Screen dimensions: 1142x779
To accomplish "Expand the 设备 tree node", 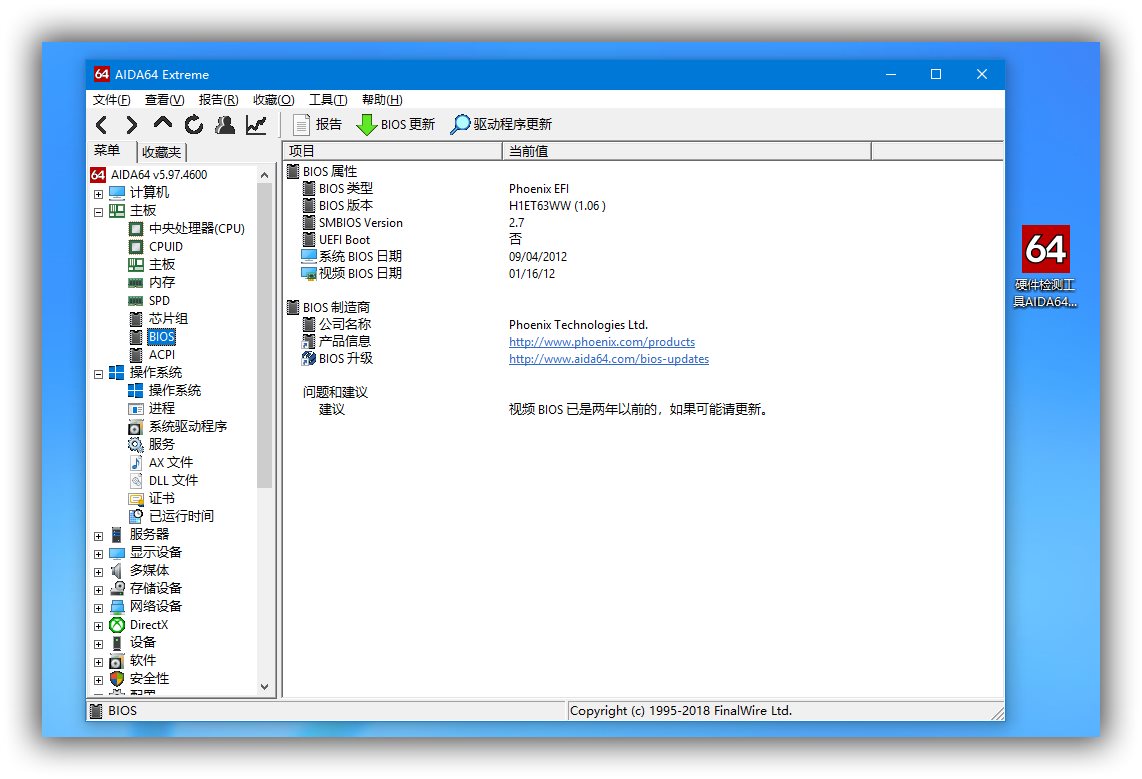I will point(98,644).
